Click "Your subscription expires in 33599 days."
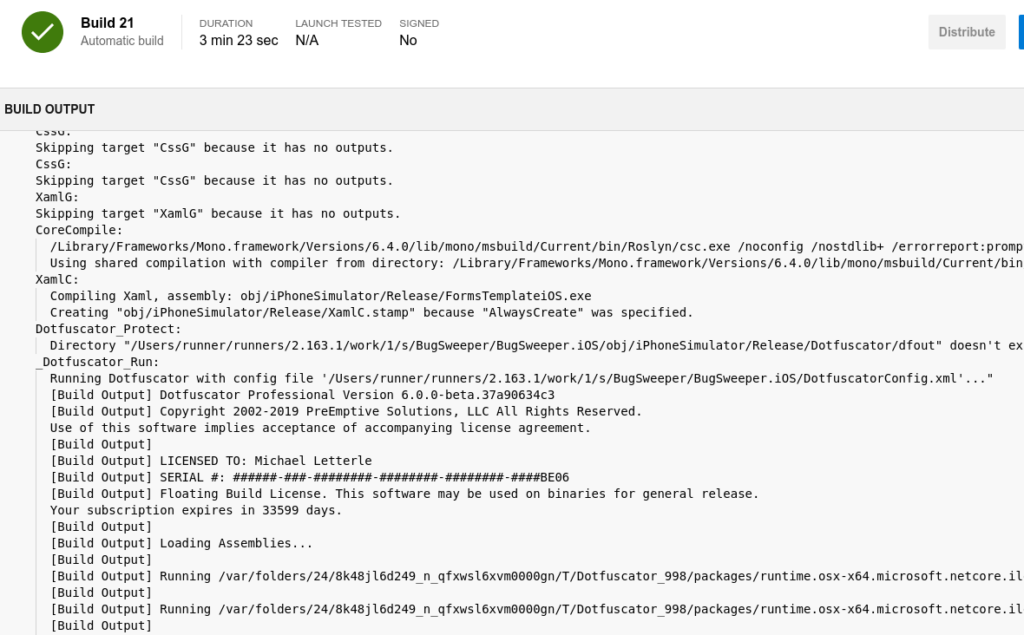The width and height of the screenshot is (1024, 635). pos(196,510)
